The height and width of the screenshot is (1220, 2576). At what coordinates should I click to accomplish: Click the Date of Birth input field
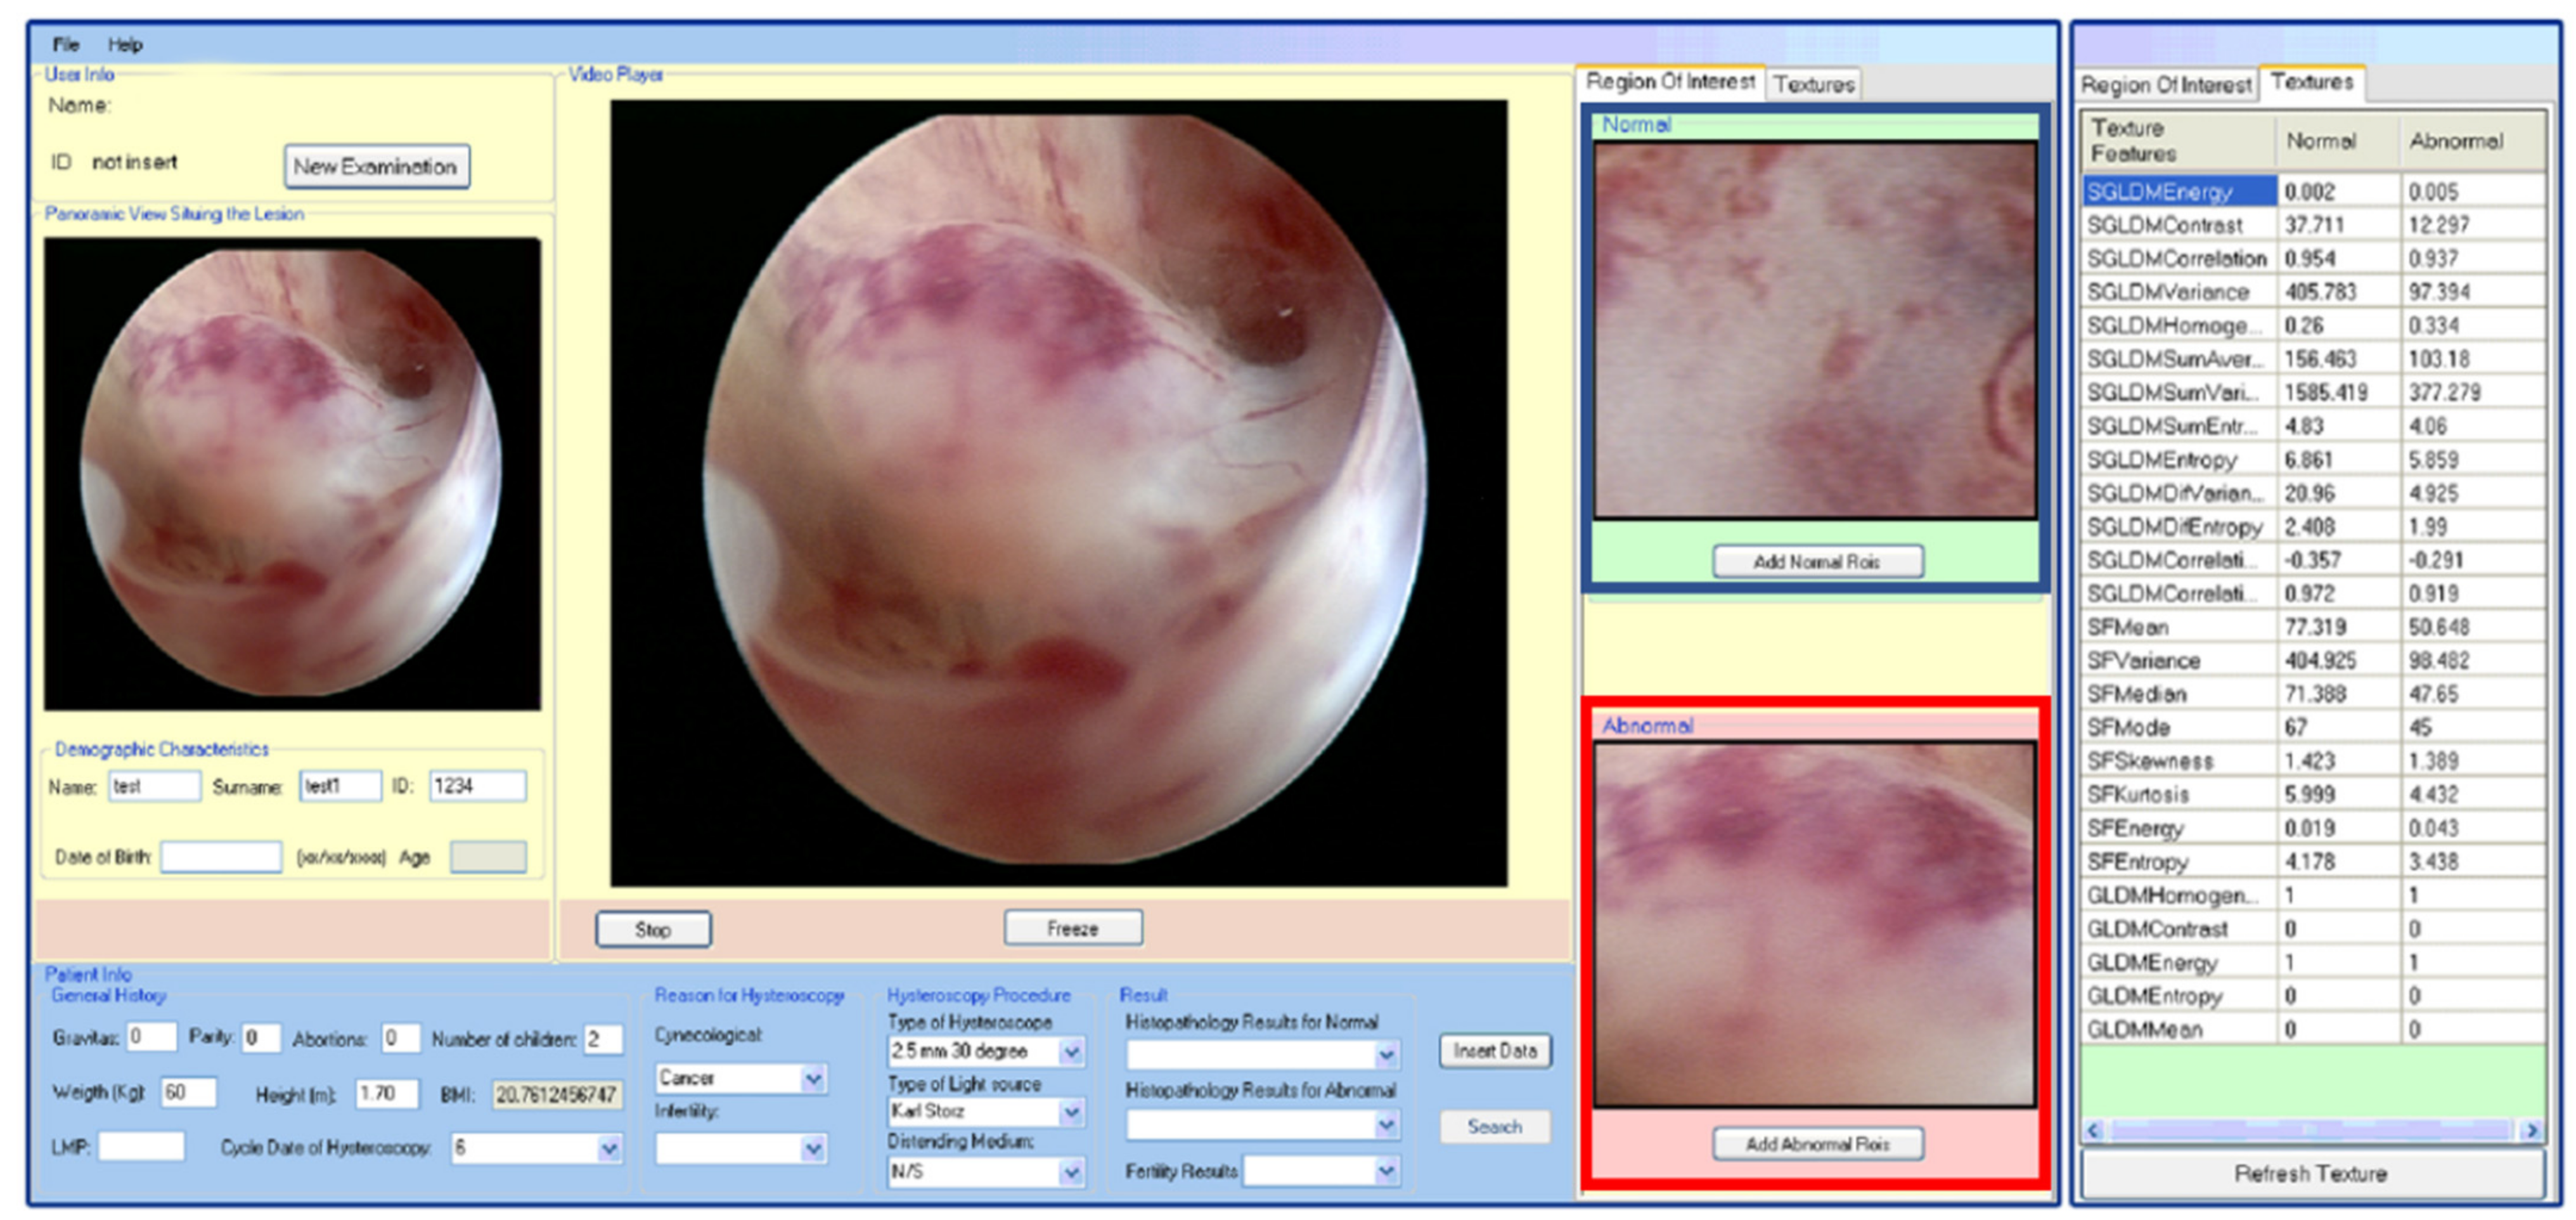coord(221,857)
